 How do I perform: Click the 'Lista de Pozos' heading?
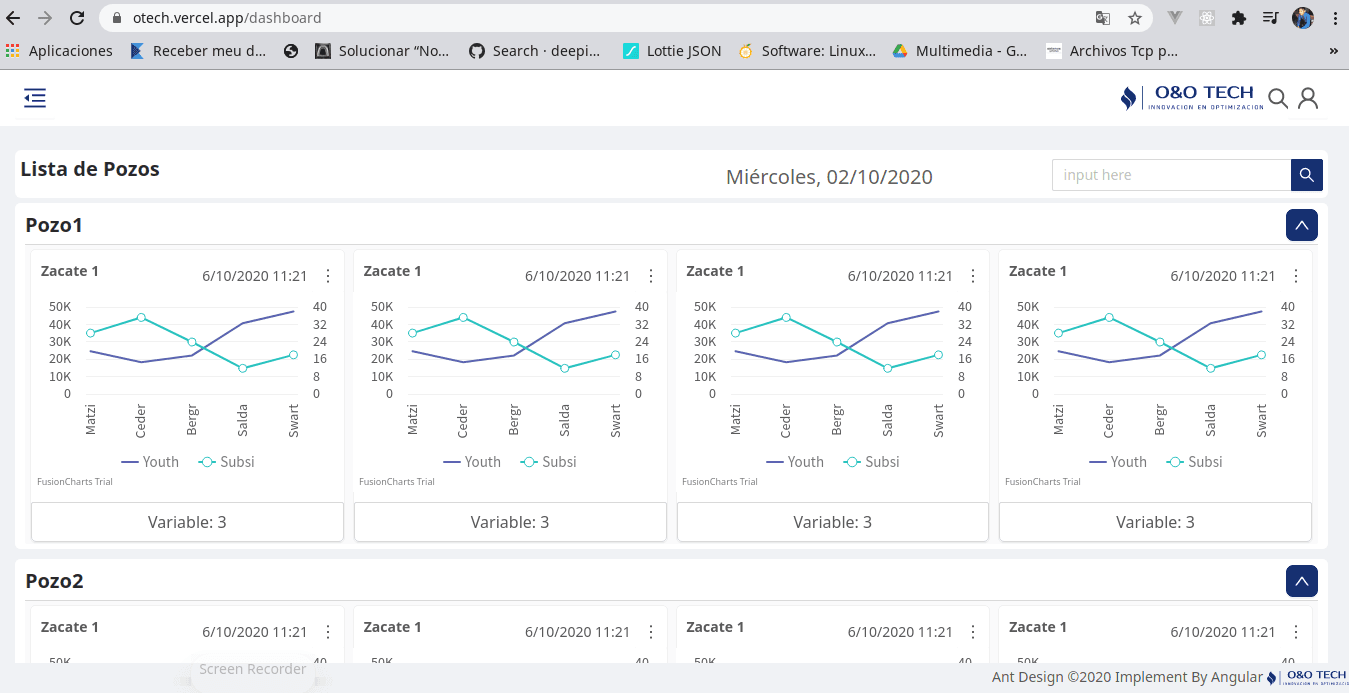(90, 169)
